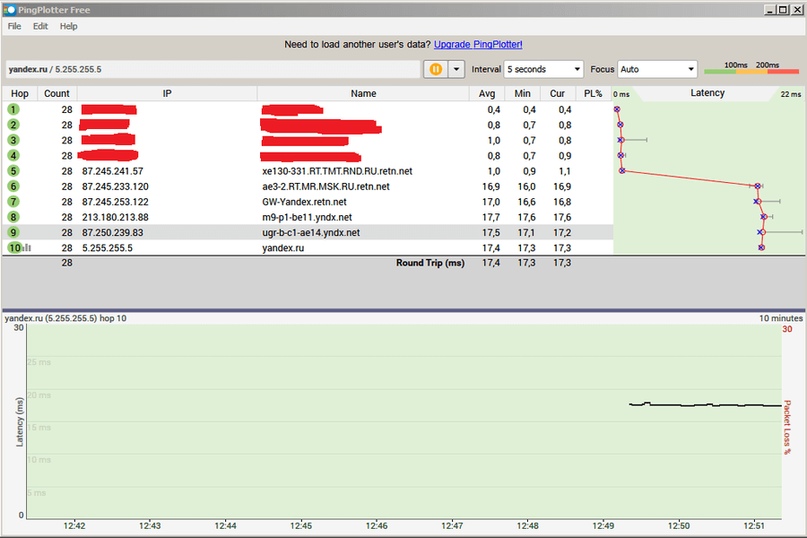Open the File menu
The height and width of the screenshot is (538, 807).
[x=15, y=26]
